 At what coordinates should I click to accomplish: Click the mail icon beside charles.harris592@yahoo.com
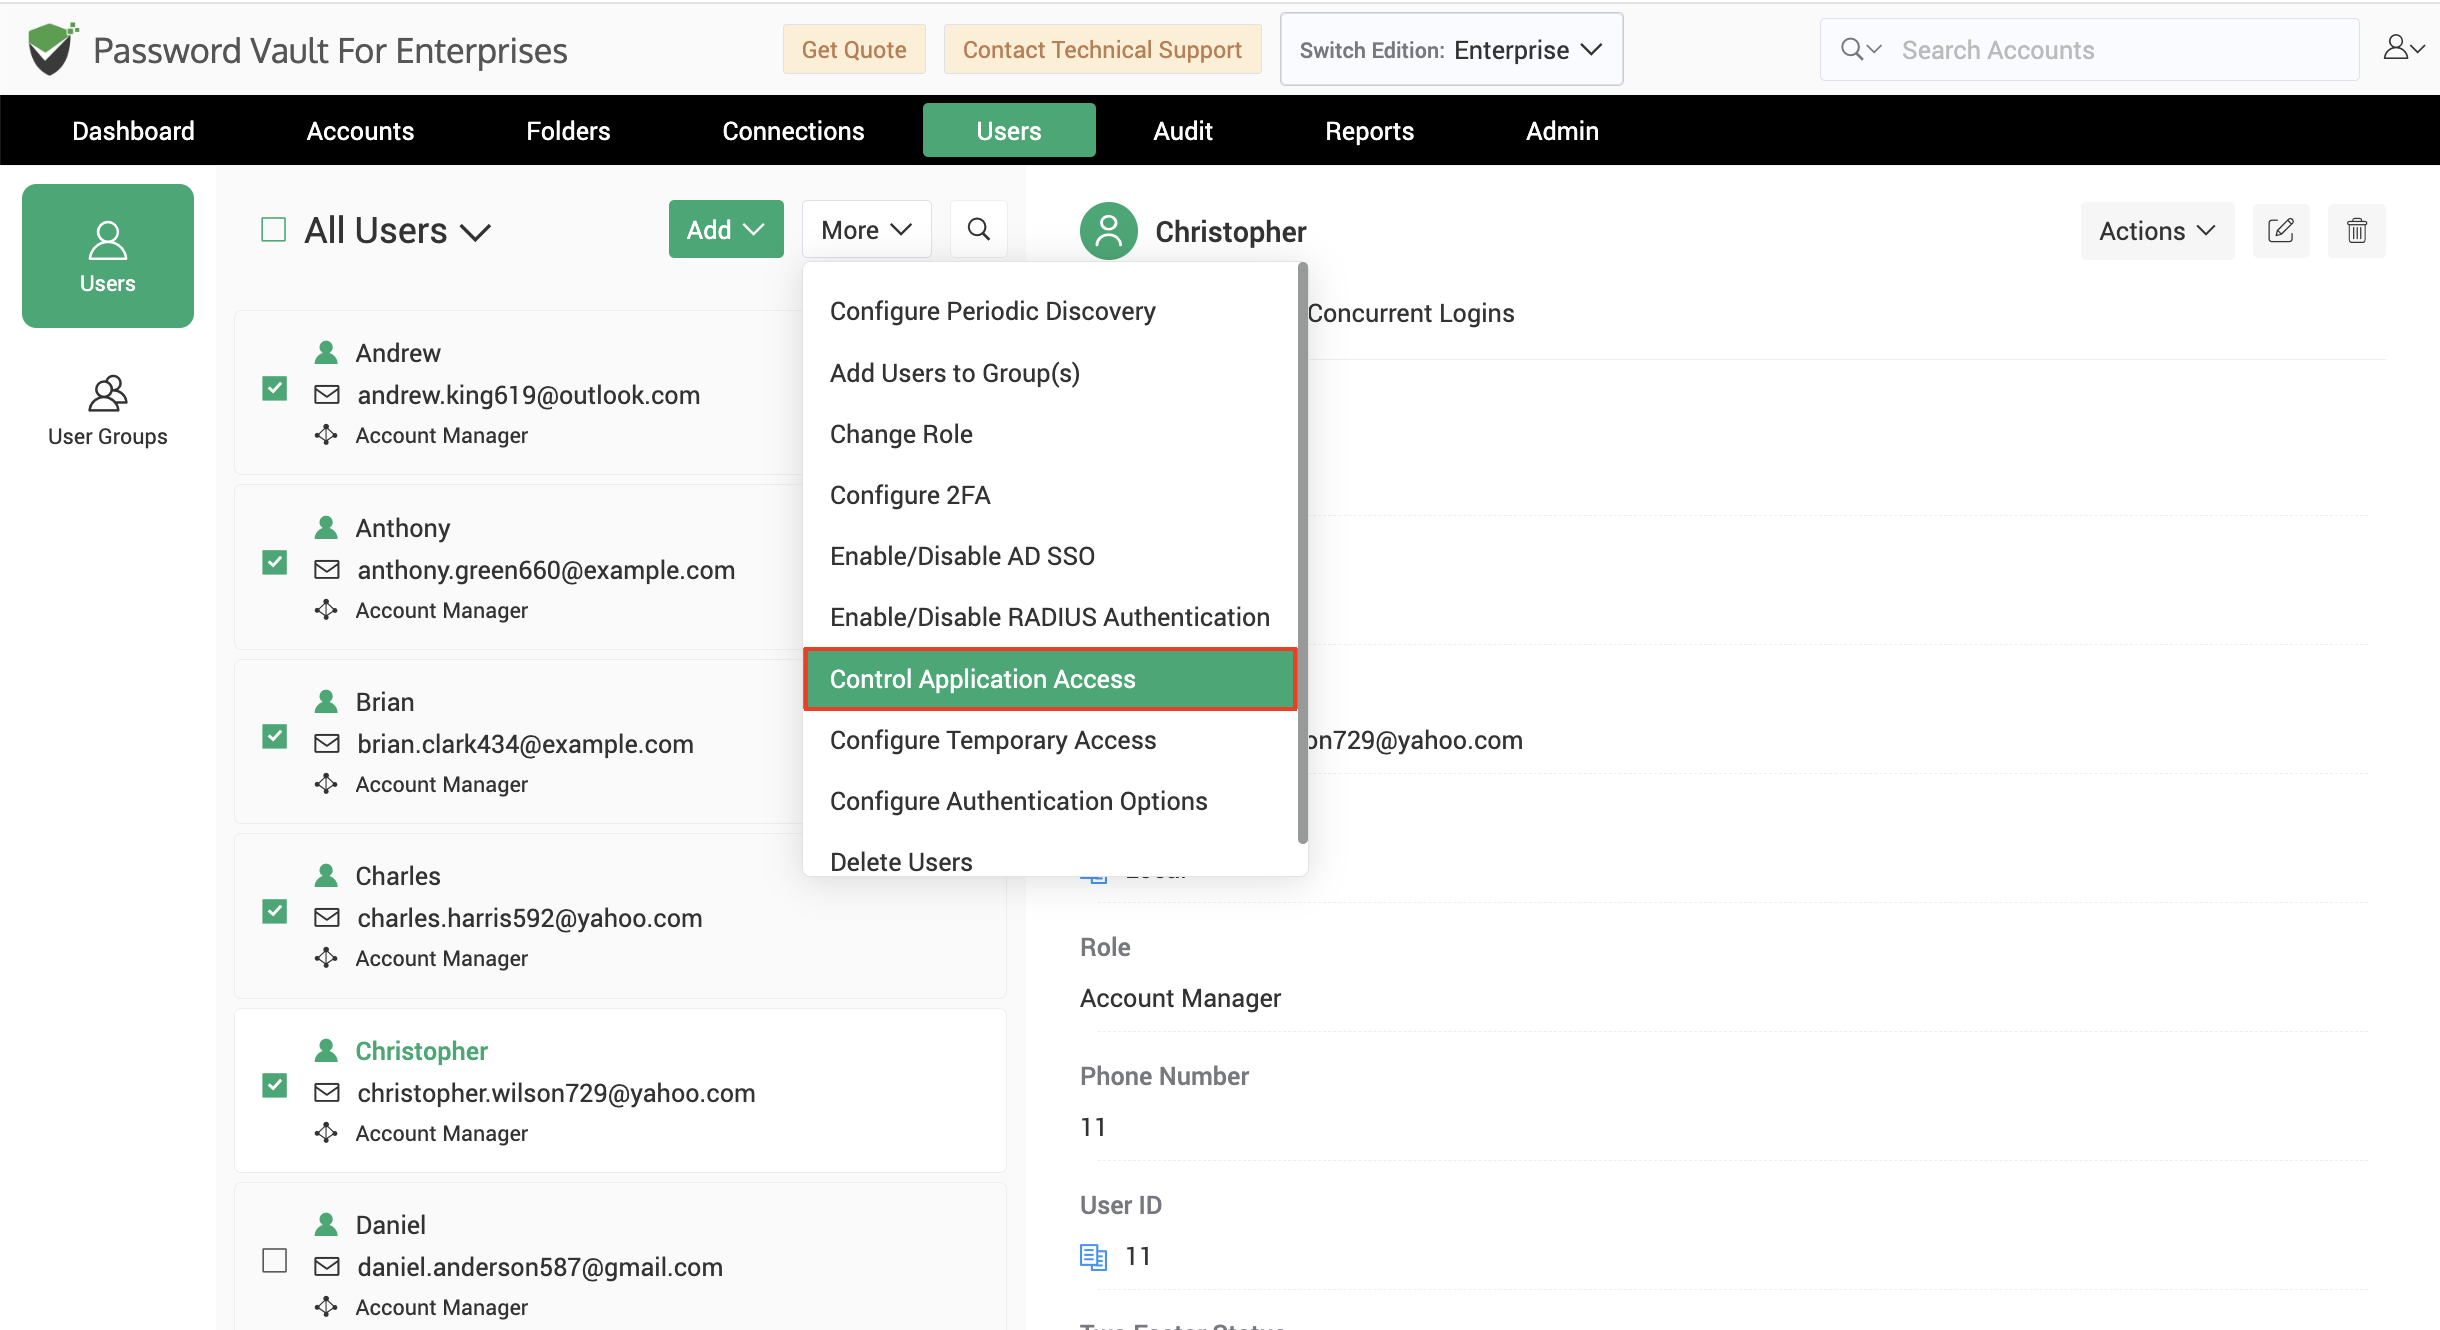(x=327, y=918)
